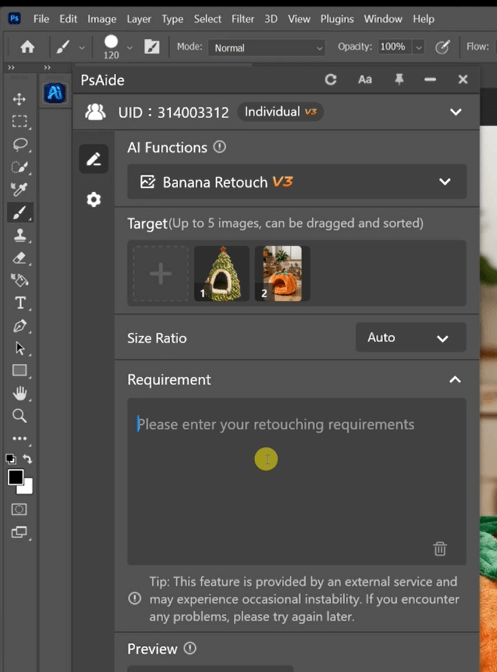Click the retouching requirements text box
This screenshot has width=497, height=672.
tap(296, 481)
